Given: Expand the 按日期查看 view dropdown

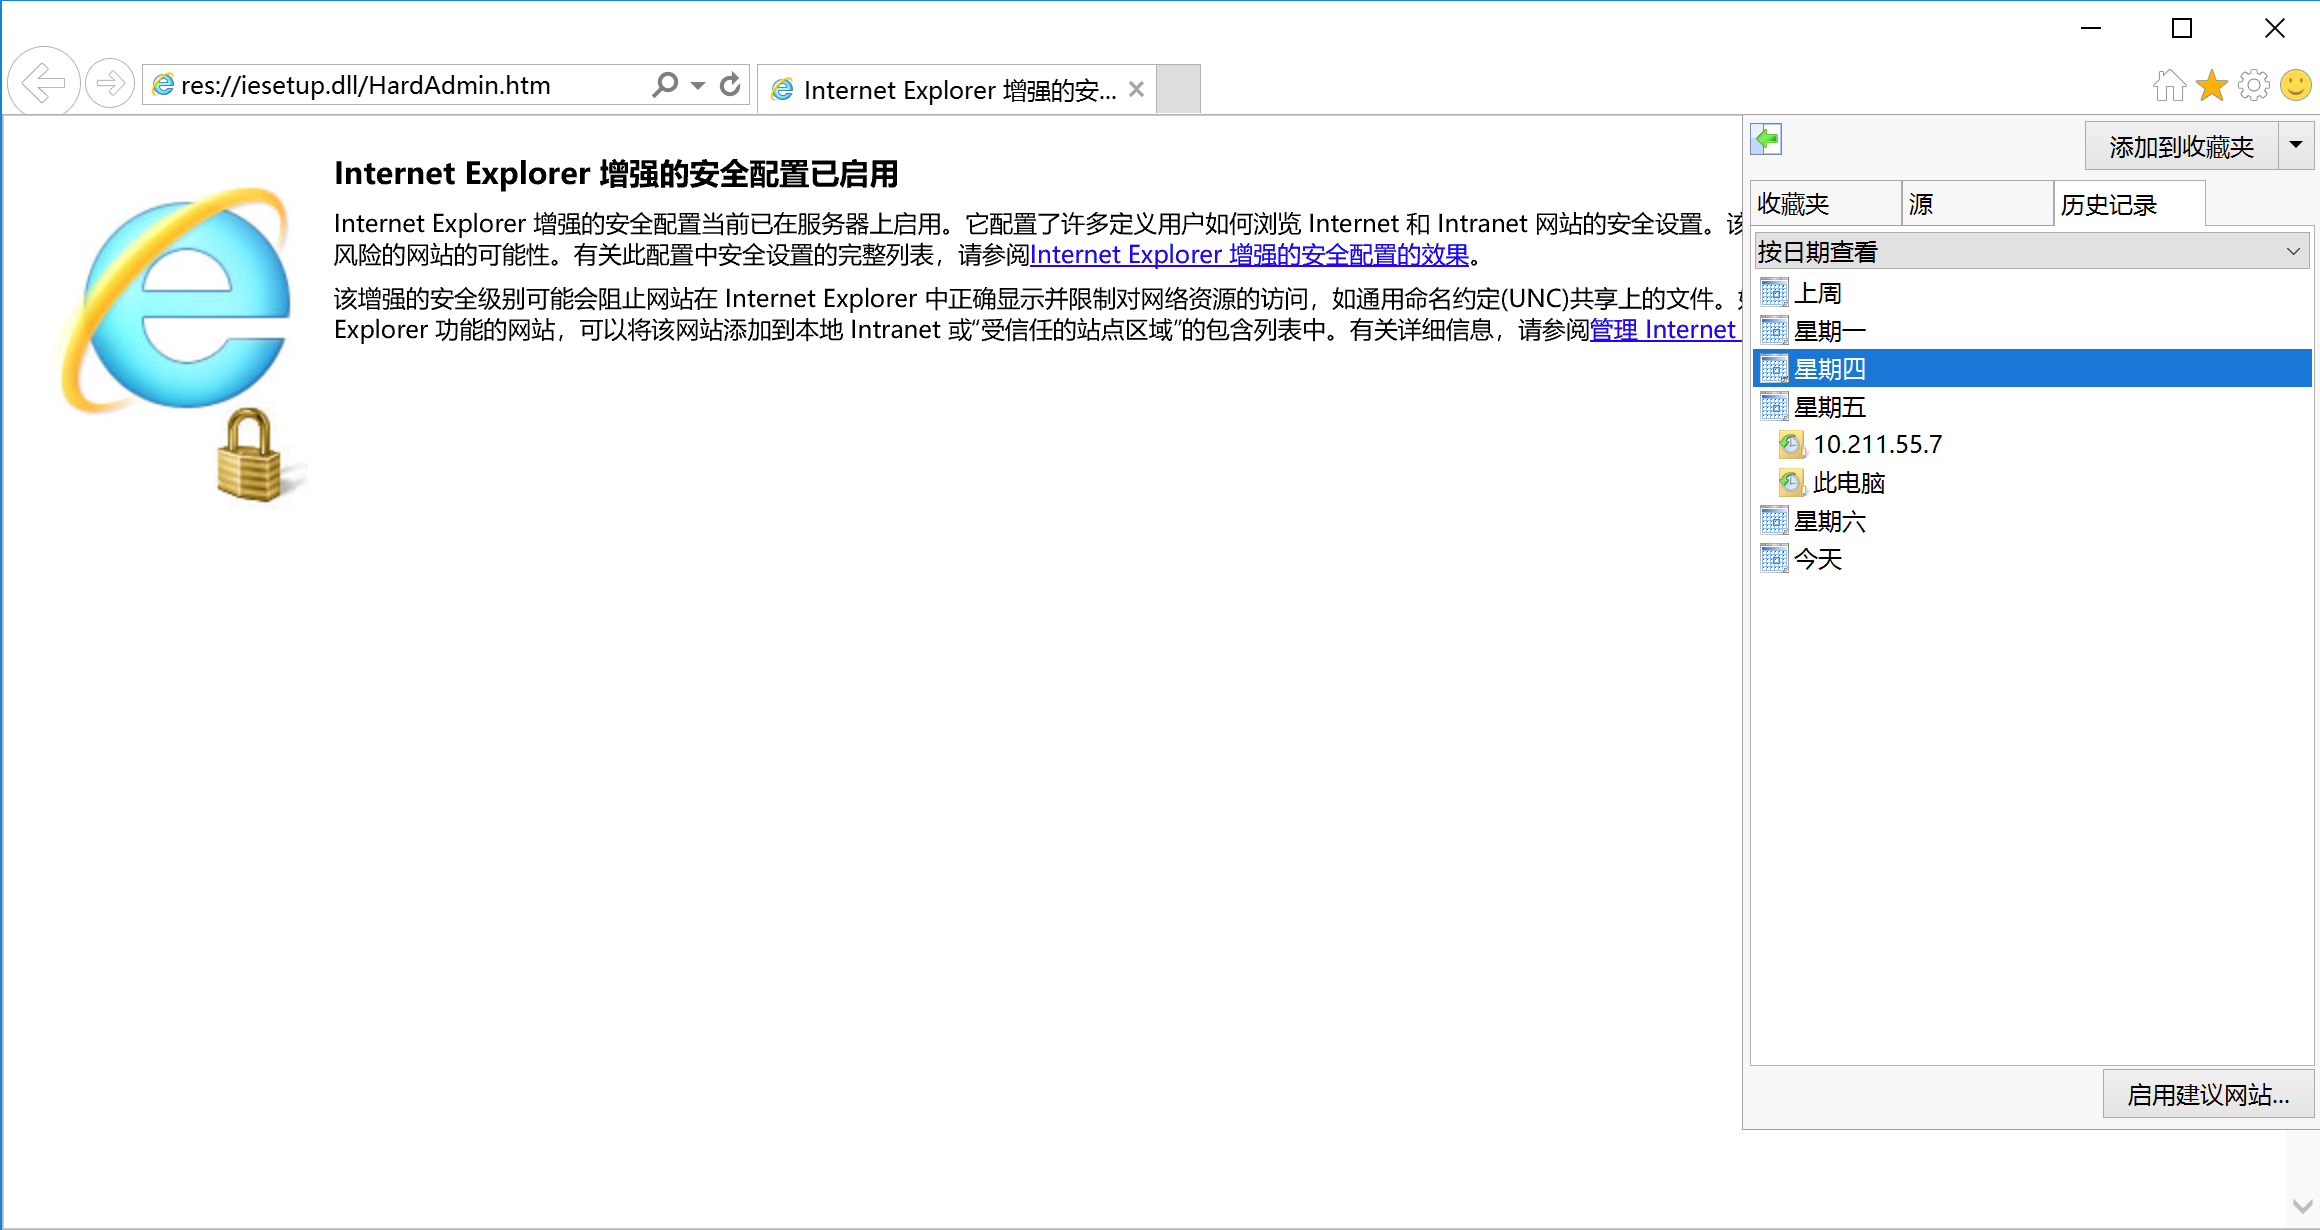Looking at the screenshot, I should (2293, 252).
